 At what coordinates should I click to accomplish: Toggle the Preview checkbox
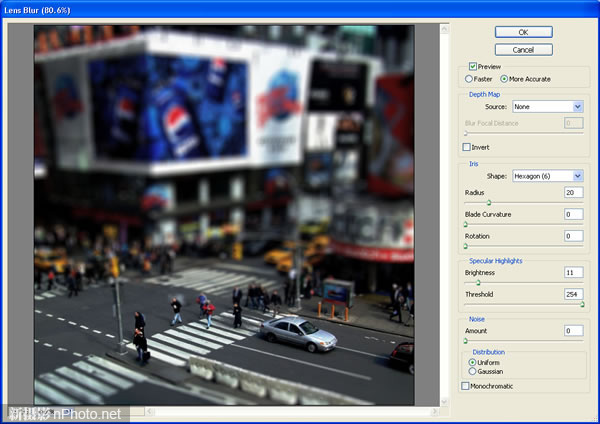pyautogui.click(x=473, y=66)
